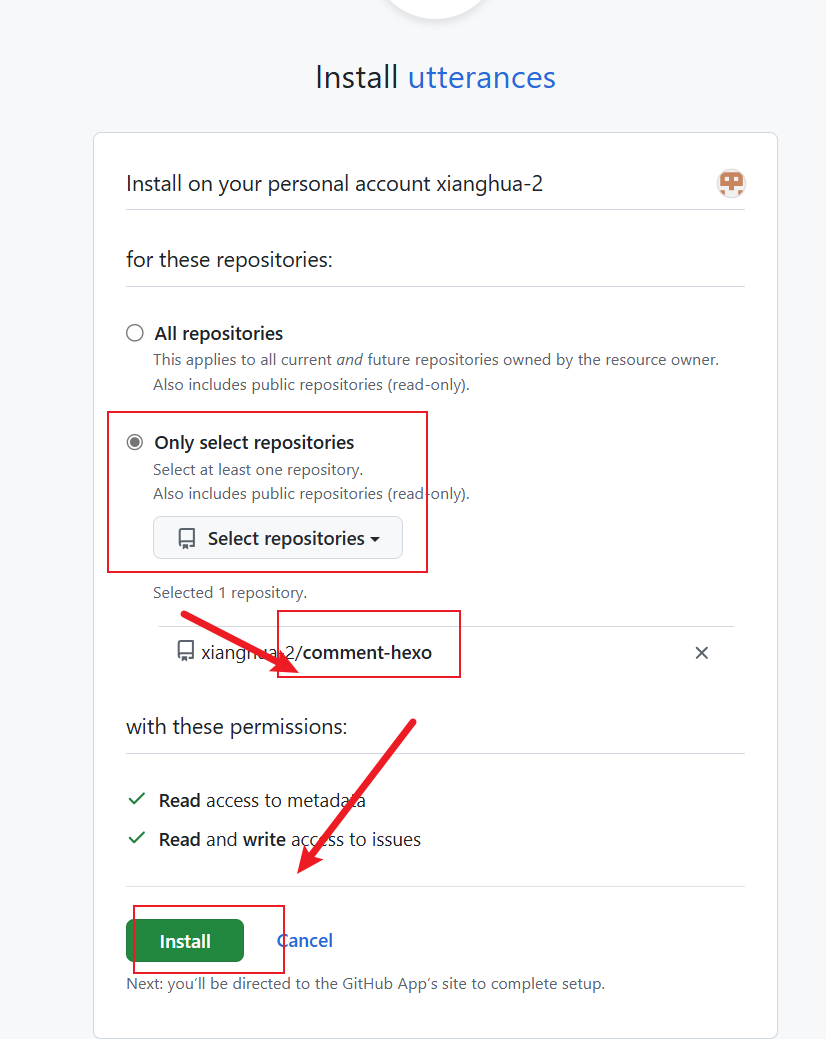Viewport: 826px width, 1039px height.
Task: Click the checkmark beside issues write access
Action: [x=137, y=839]
